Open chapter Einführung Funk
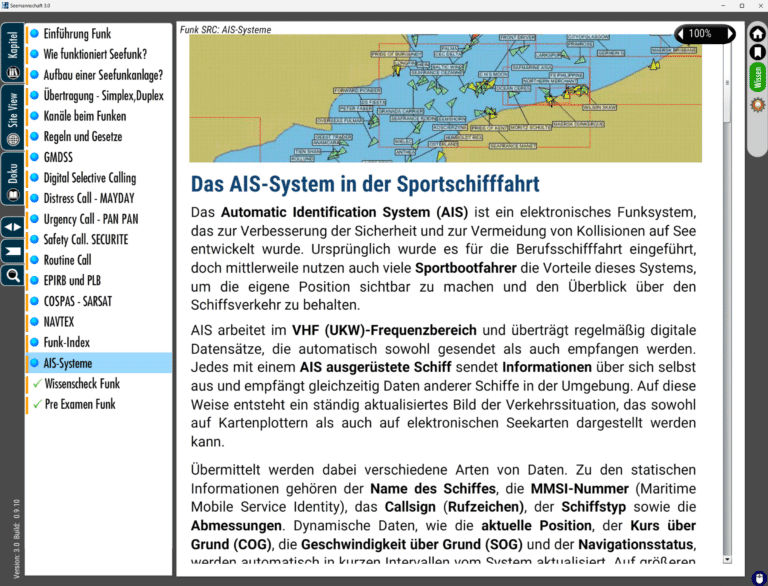The height and width of the screenshot is (586, 768). click(x=98, y=34)
